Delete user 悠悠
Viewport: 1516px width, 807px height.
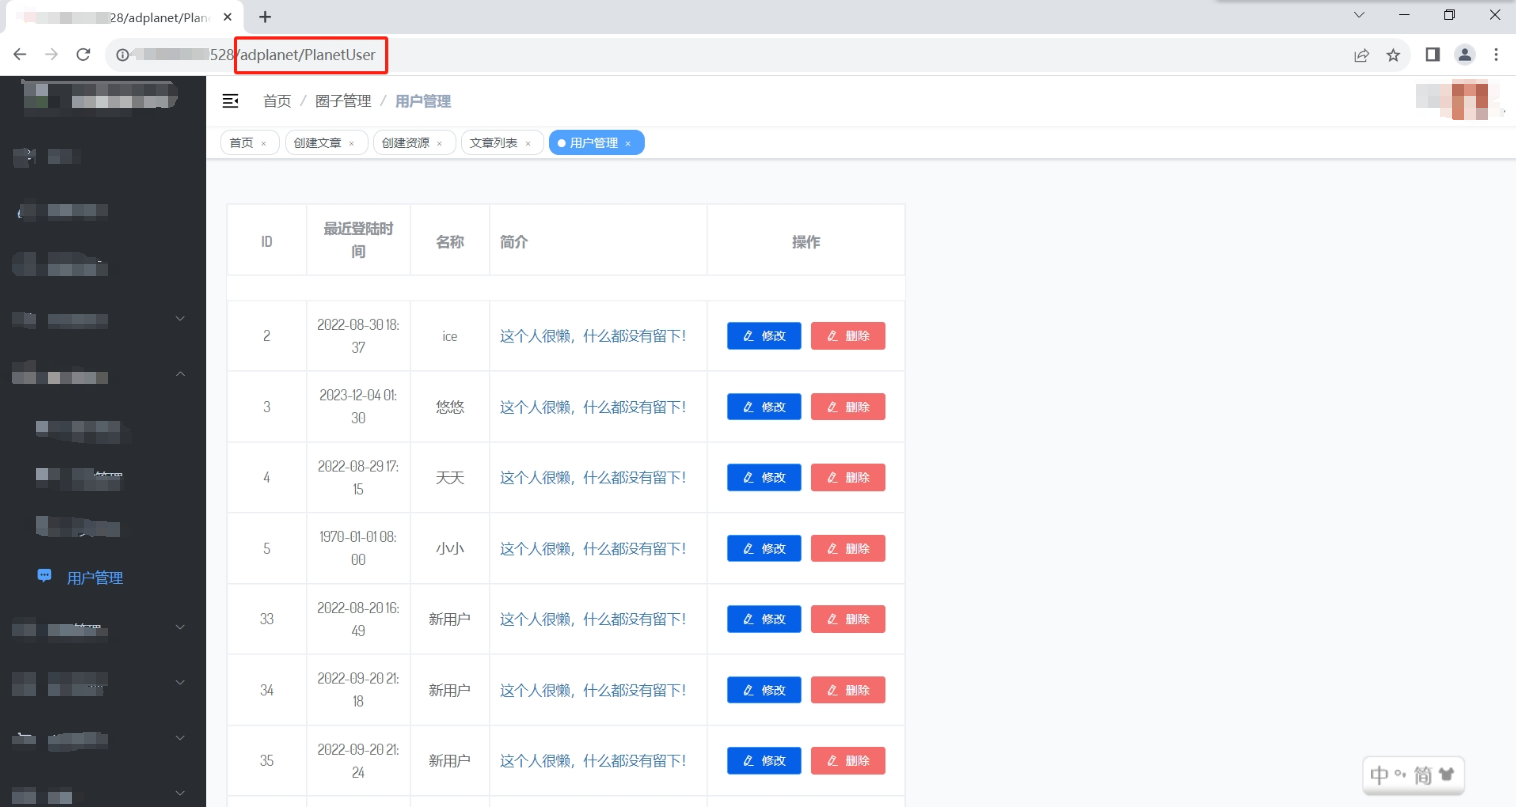[848, 407]
